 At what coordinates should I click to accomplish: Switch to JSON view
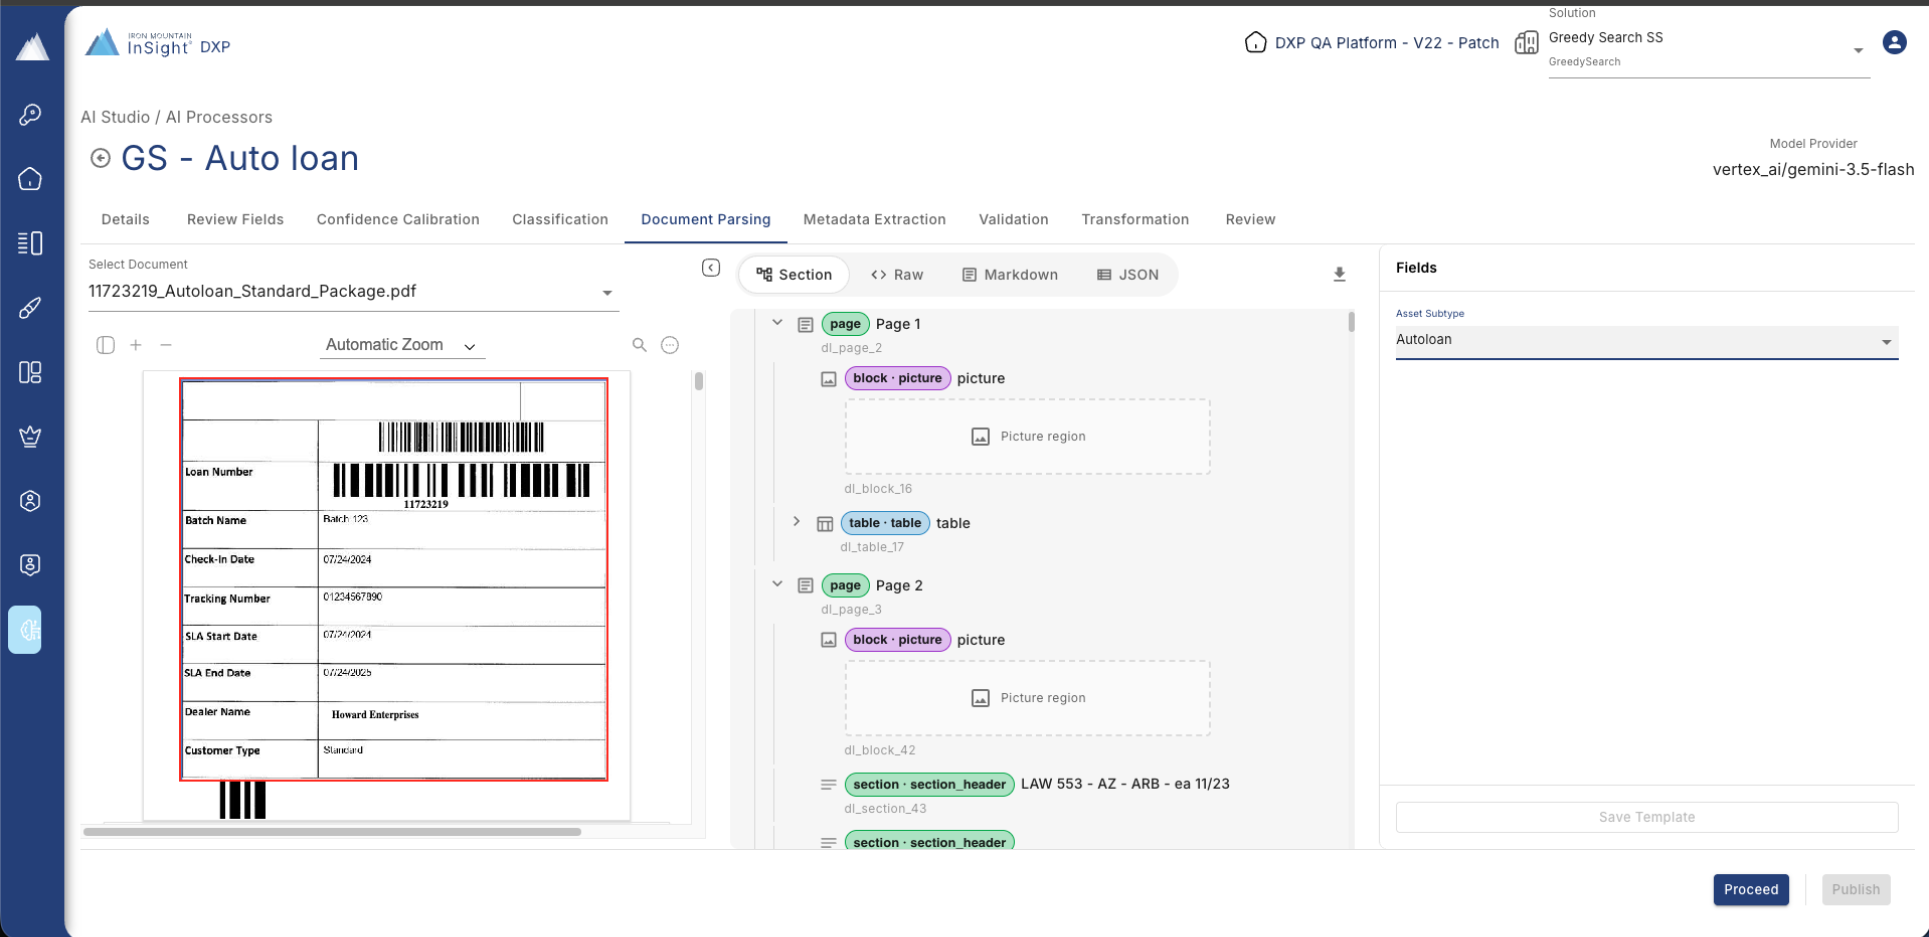coord(1128,274)
